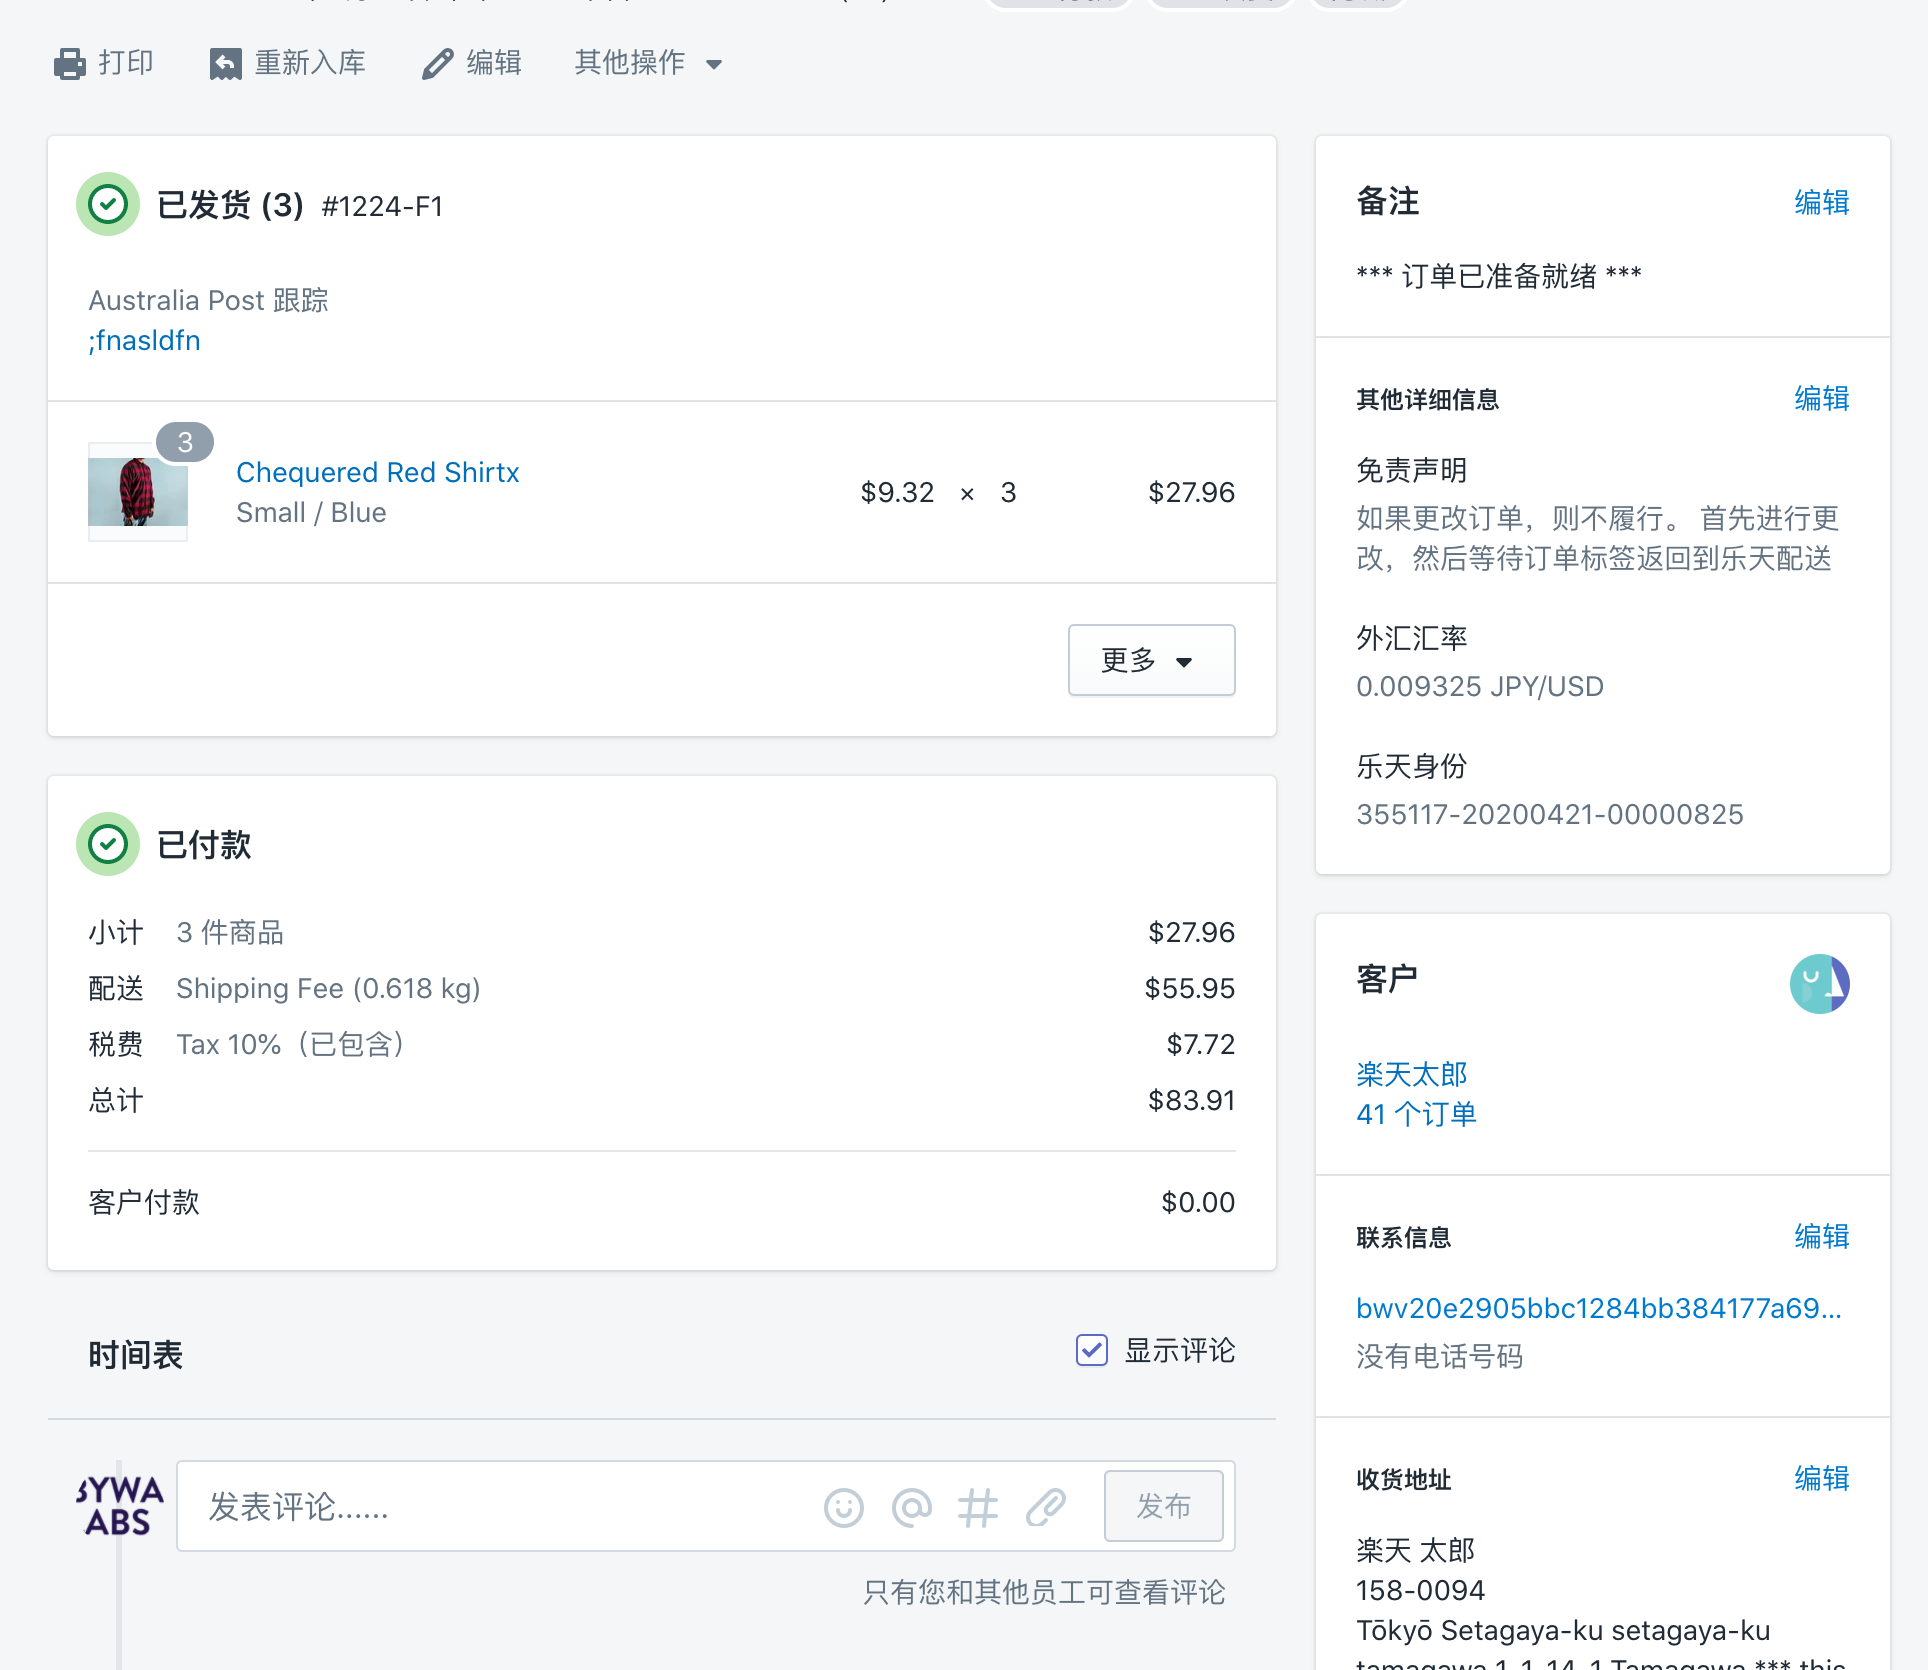Click the @ mention icon
This screenshot has width=1928, height=1670.
click(x=911, y=1507)
